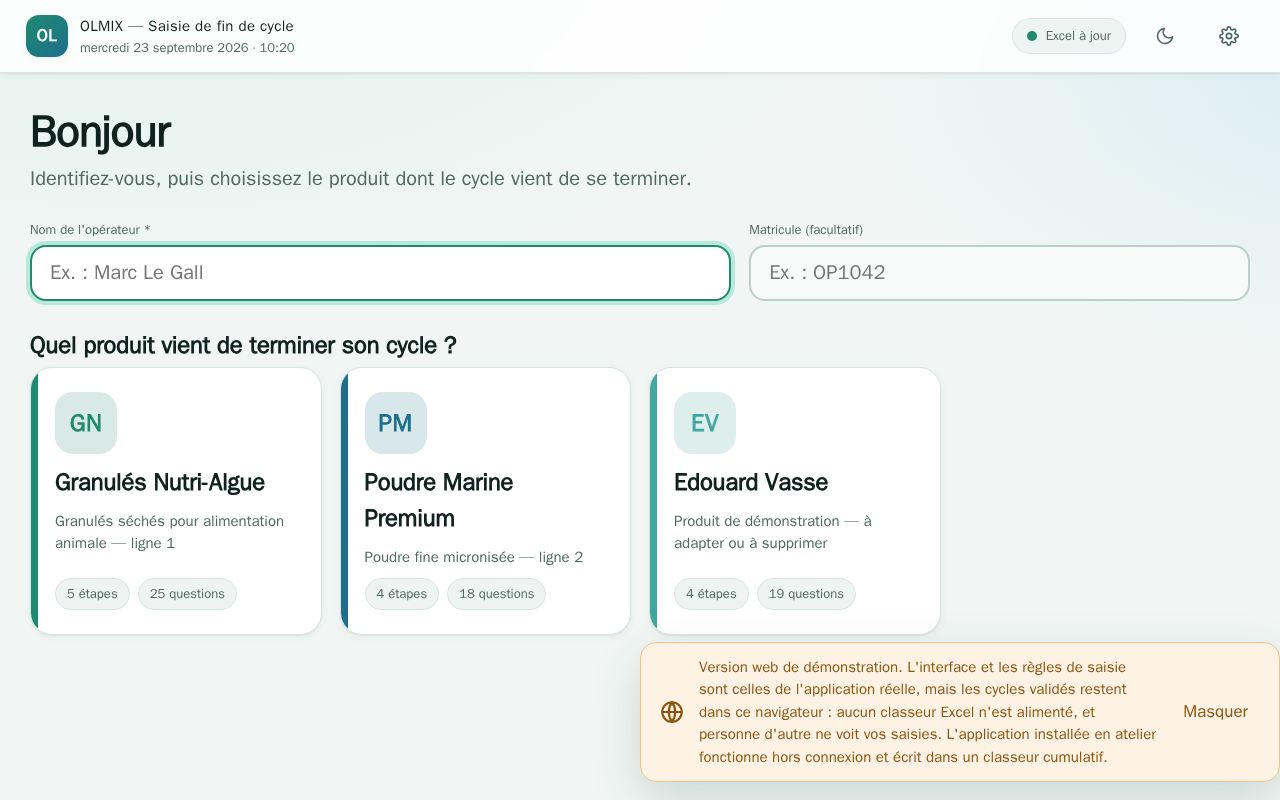Select the Poudre Marine Premium product title

(439, 500)
